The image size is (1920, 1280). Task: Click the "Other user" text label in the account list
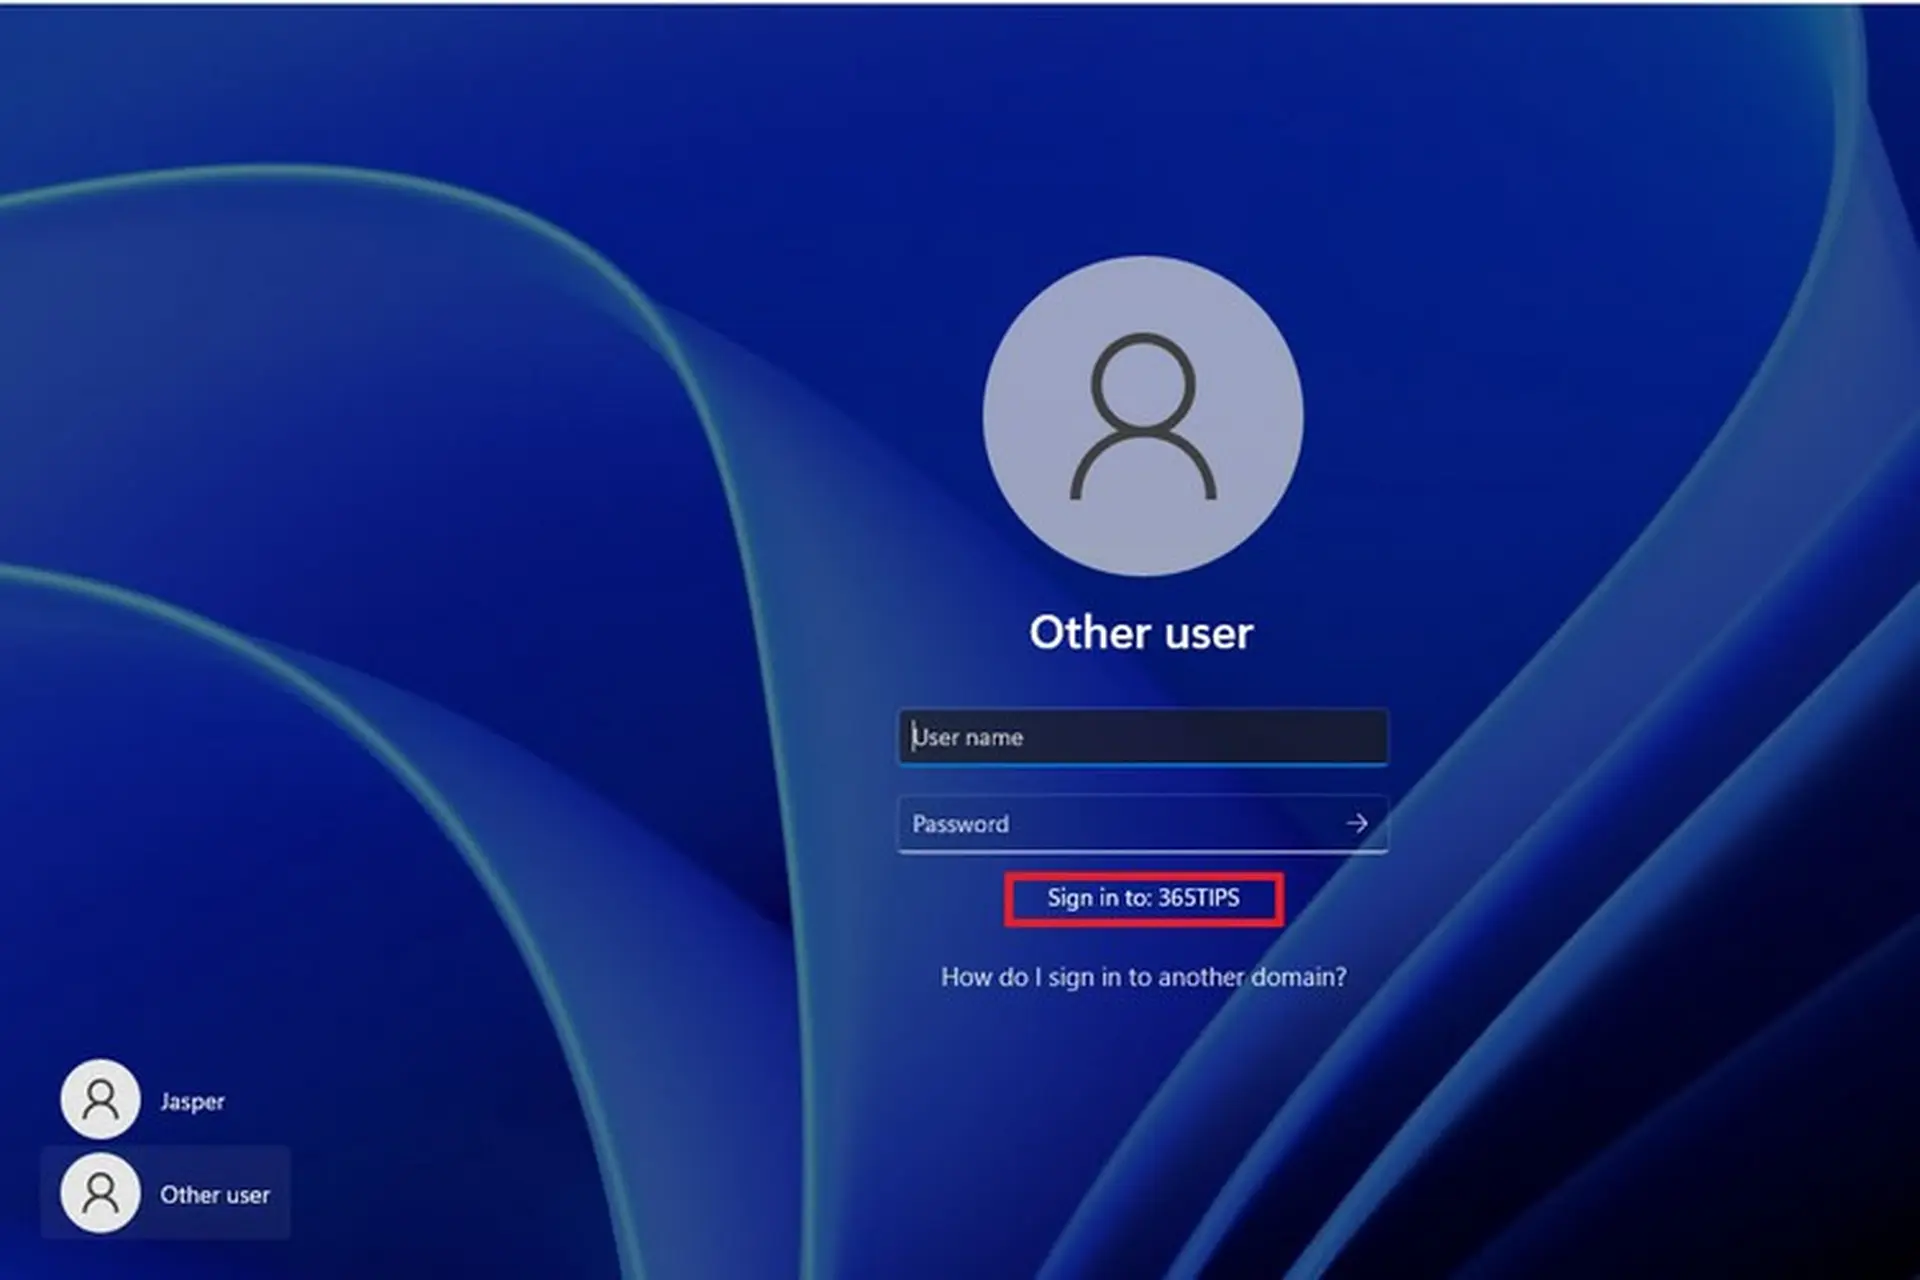tap(215, 1194)
